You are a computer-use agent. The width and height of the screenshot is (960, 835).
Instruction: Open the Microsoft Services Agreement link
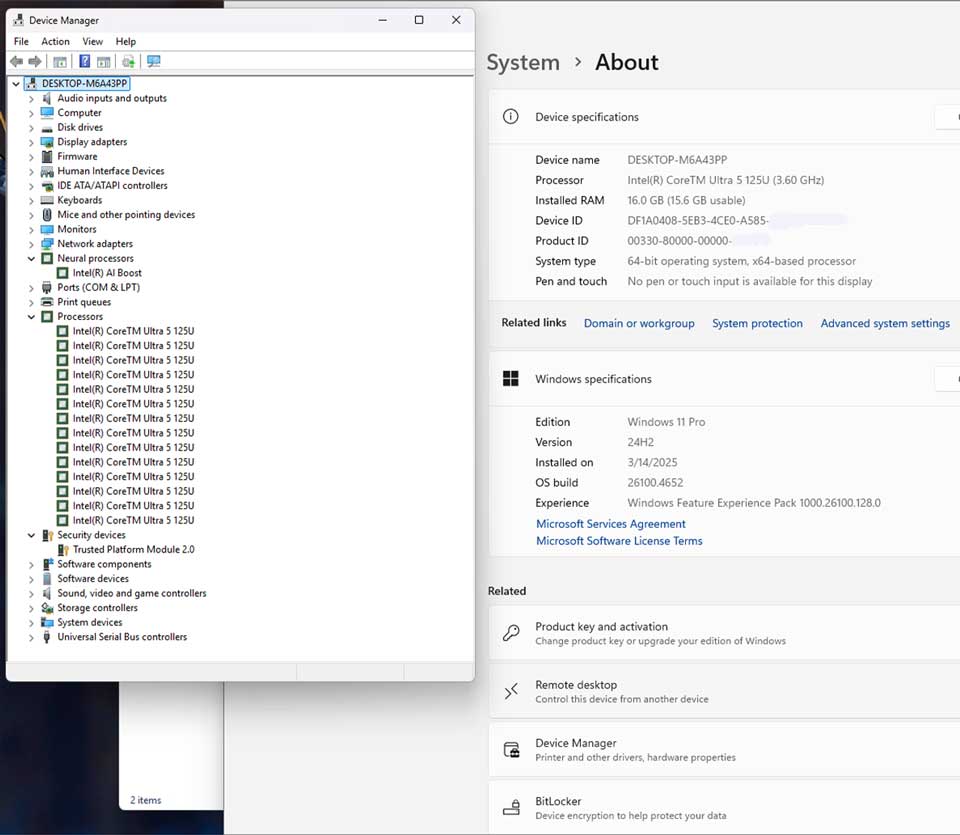pyautogui.click(x=610, y=524)
